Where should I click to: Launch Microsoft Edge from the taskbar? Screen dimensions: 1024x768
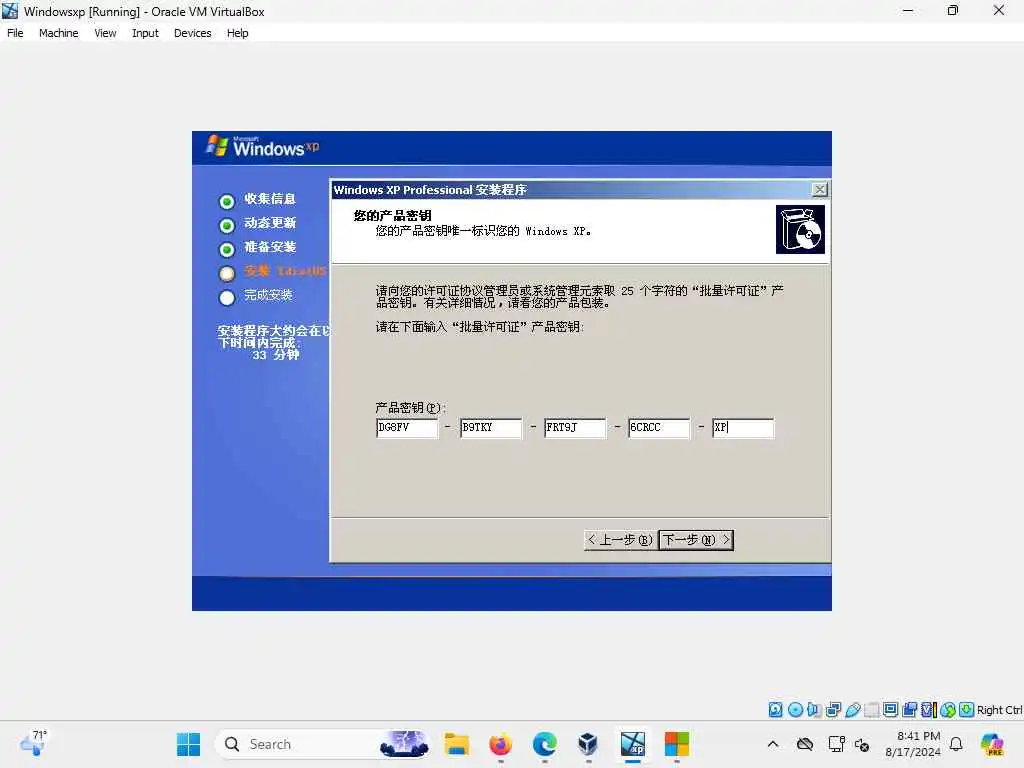coord(544,744)
